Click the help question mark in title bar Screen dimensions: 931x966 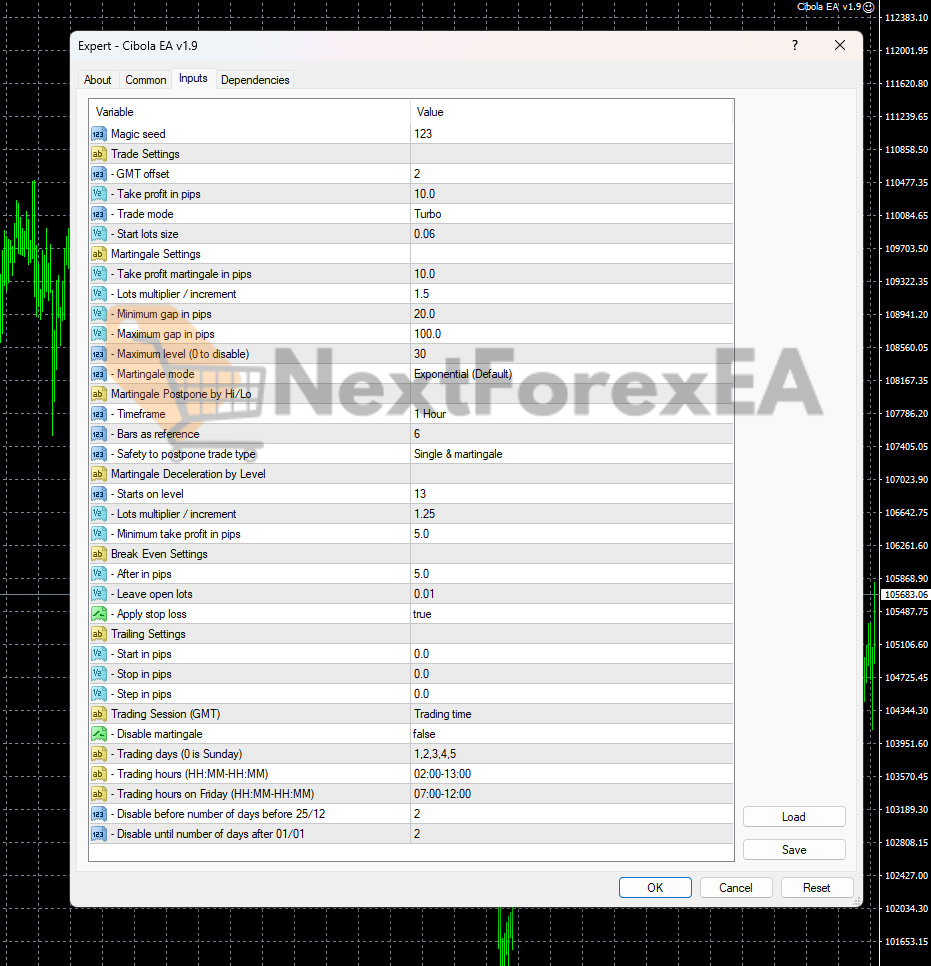[x=795, y=45]
